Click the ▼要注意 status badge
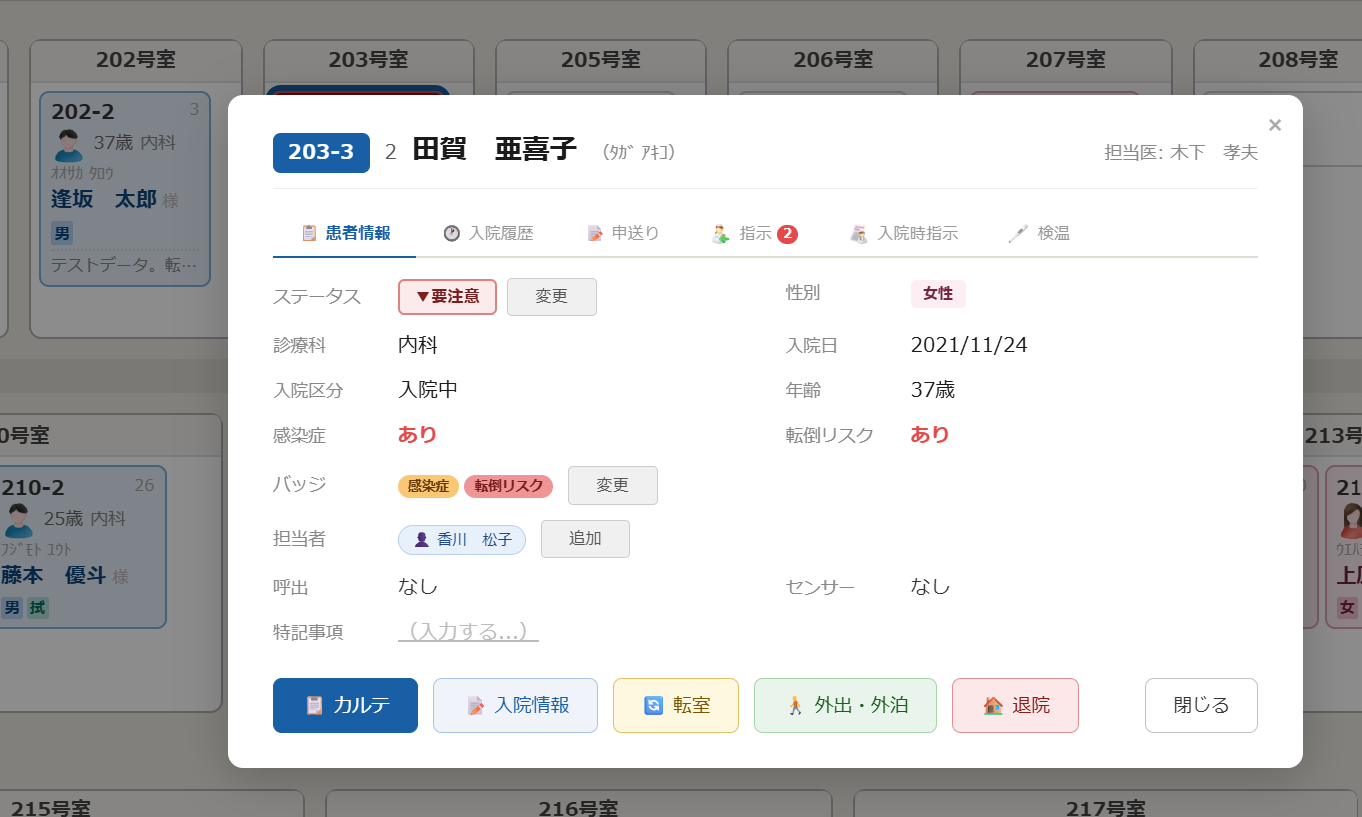 click(x=447, y=297)
